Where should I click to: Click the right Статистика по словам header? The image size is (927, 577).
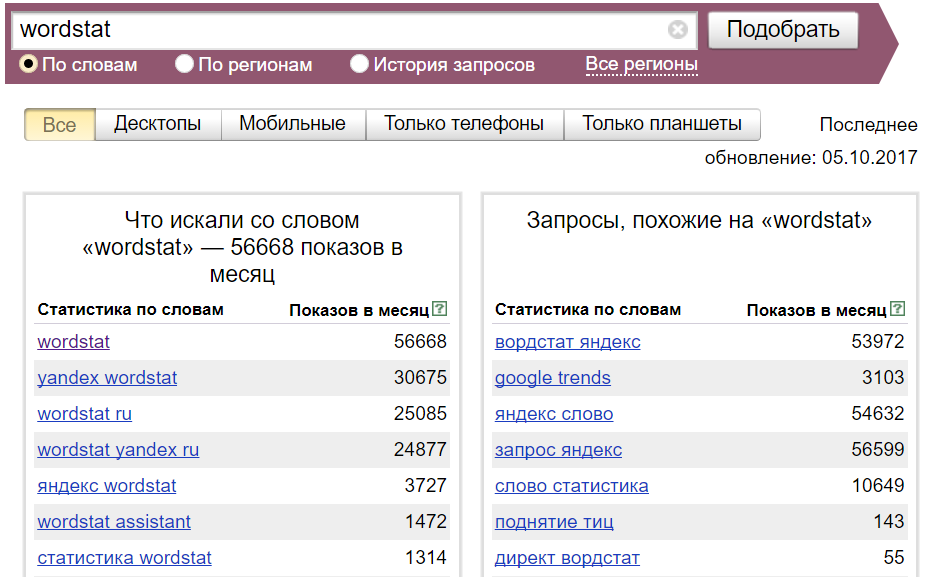[588, 310]
